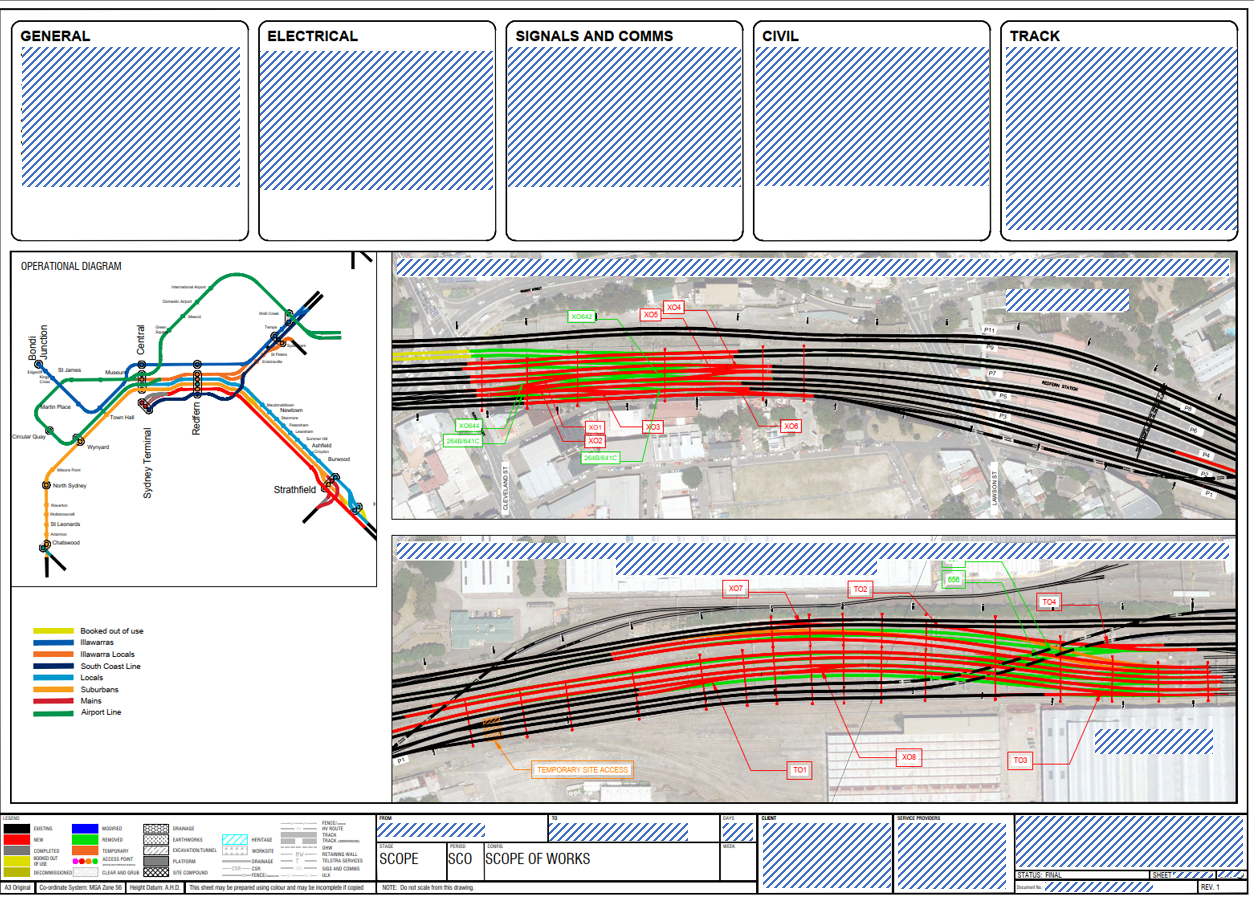Image resolution: width=1254 pixels, height=897 pixels.
Task: Click the XO4 crossover callout label
Action: click(x=674, y=308)
